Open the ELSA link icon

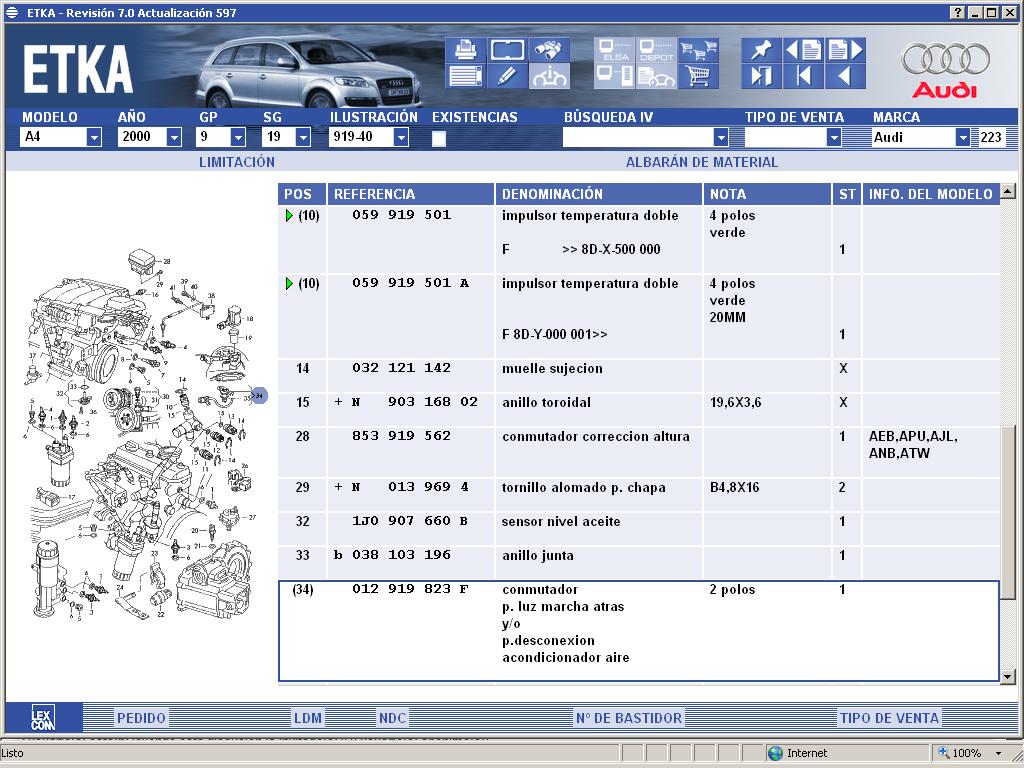pyautogui.click(x=615, y=50)
